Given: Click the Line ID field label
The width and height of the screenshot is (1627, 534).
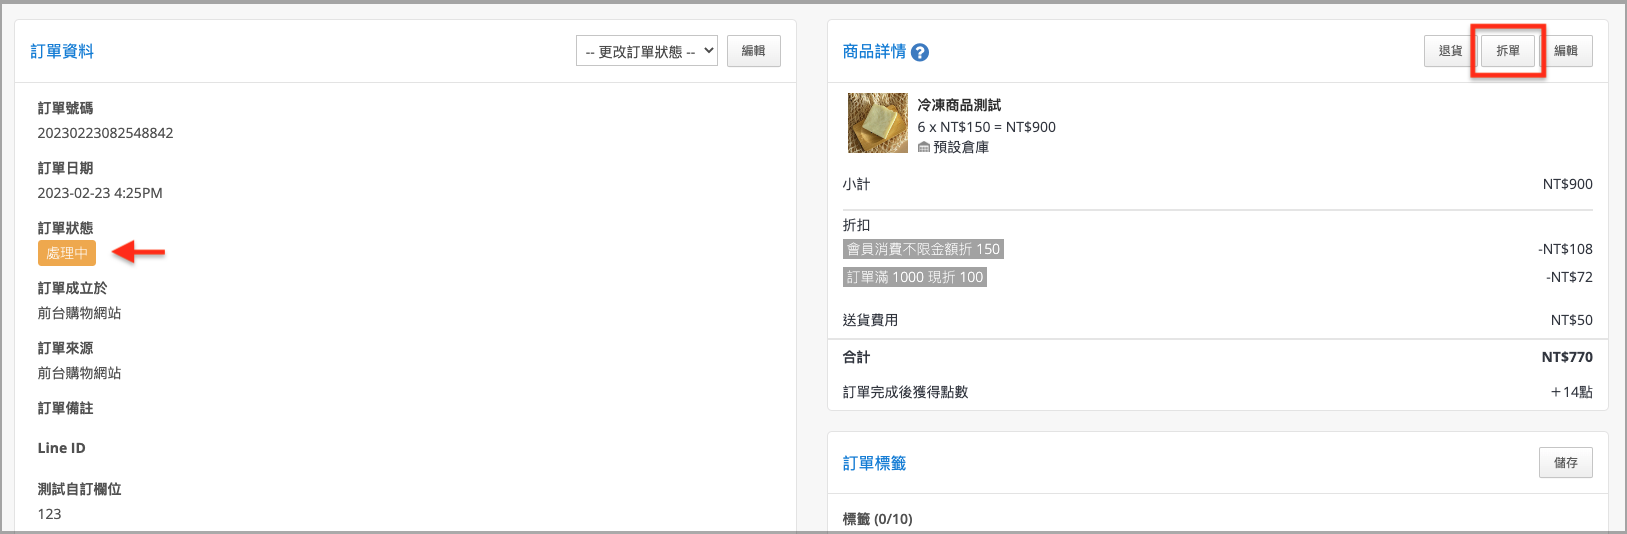Looking at the screenshot, I should click(61, 448).
